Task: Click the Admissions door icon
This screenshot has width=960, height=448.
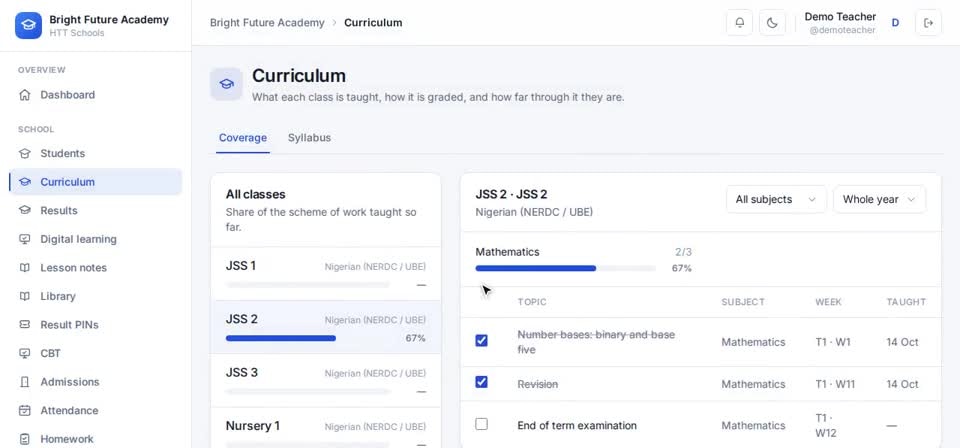Action: click(x=24, y=382)
